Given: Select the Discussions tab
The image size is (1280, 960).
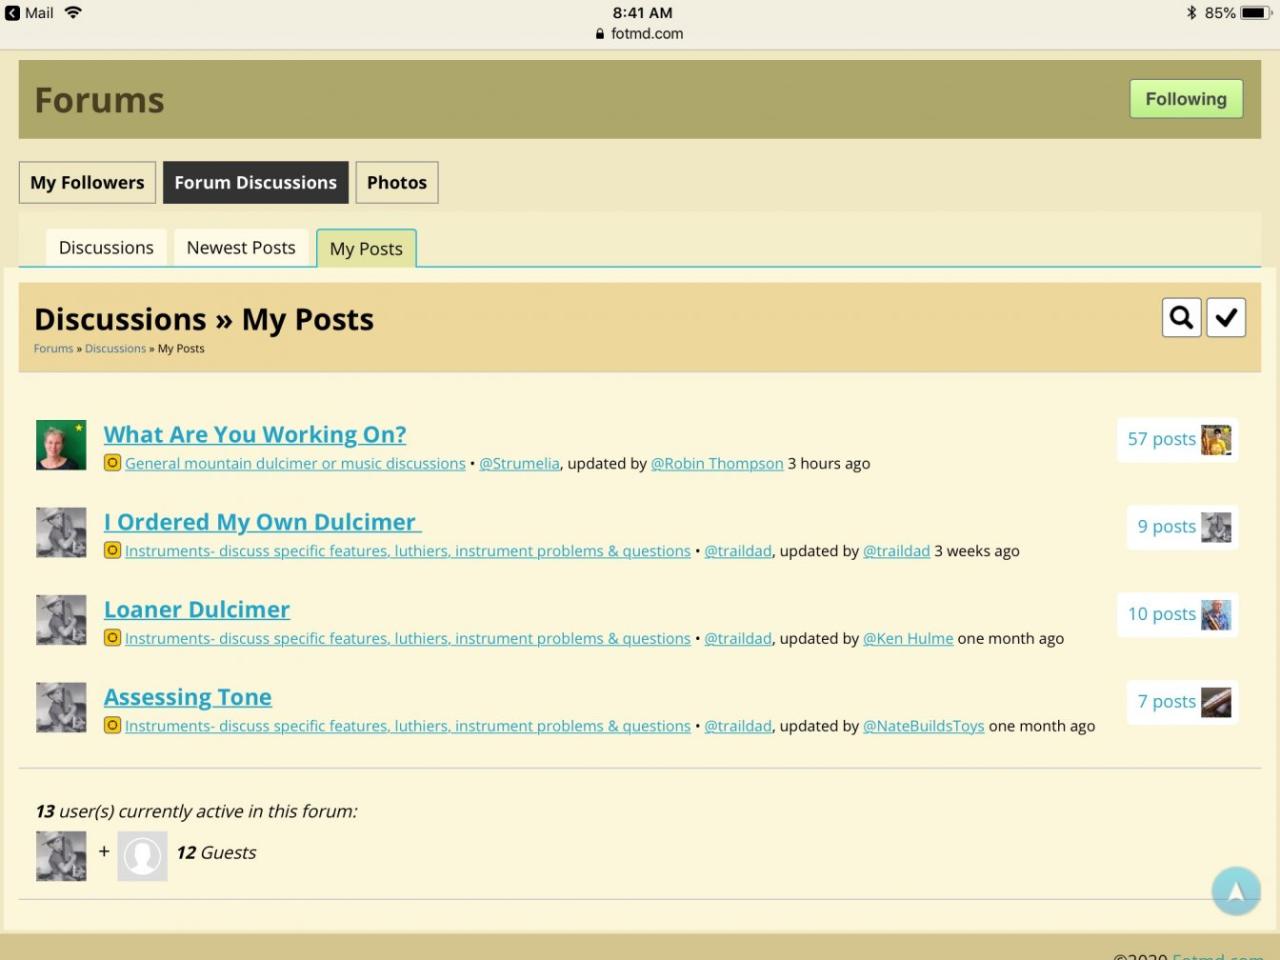Looking at the screenshot, I should click(106, 248).
